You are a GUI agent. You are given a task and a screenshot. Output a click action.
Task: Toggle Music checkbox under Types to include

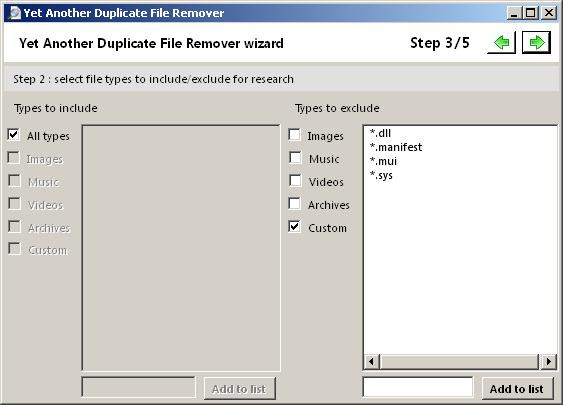tap(14, 181)
